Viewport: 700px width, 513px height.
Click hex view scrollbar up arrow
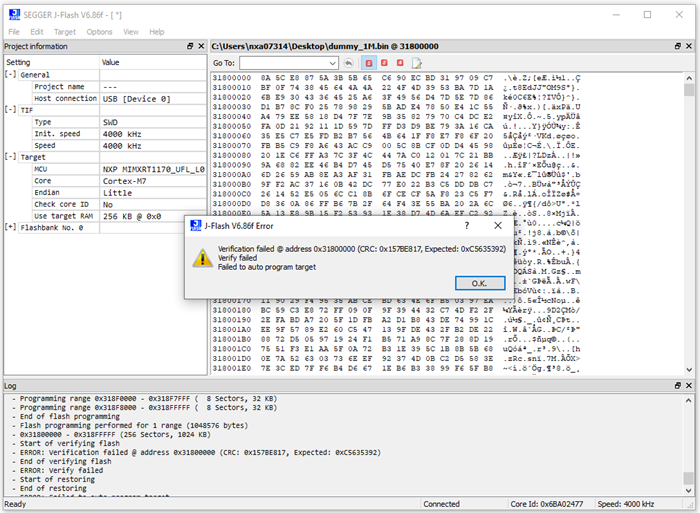click(689, 78)
